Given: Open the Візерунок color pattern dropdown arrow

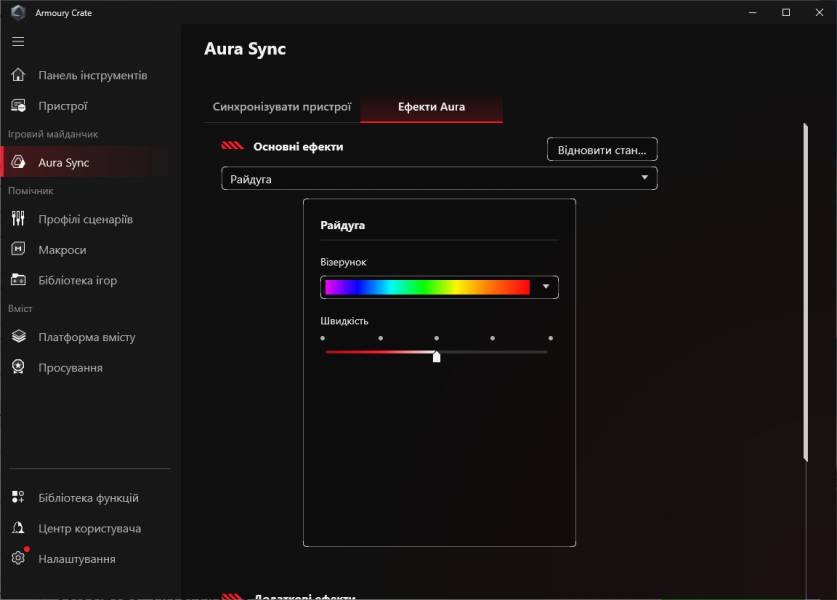Looking at the screenshot, I should point(546,287).
